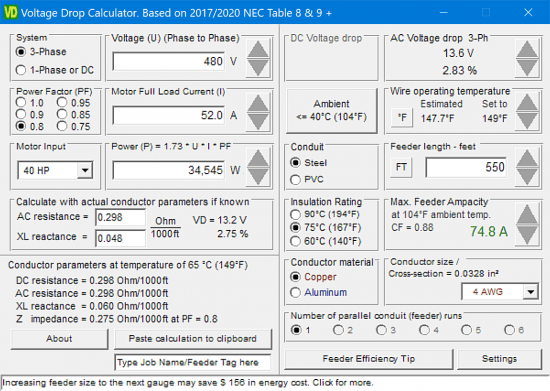
Task: Lower motor full load current down arrow
Action: (x=258, y=121)
